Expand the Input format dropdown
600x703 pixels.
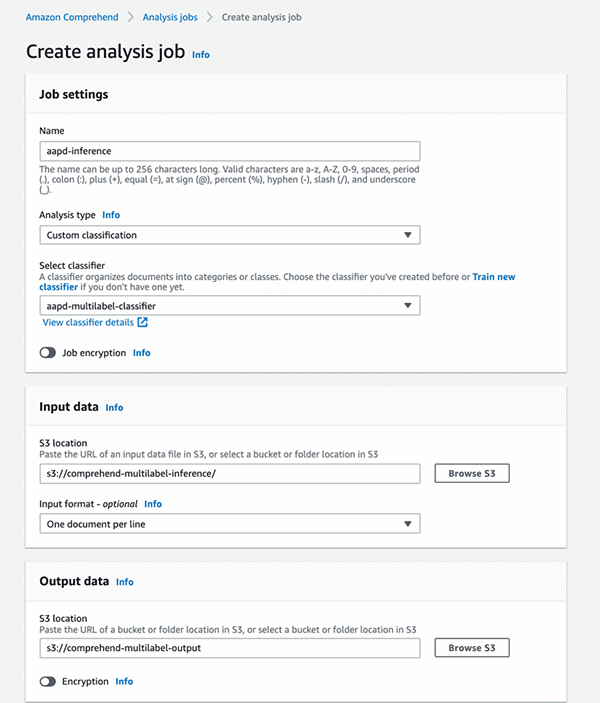click(x=229, y=524)
